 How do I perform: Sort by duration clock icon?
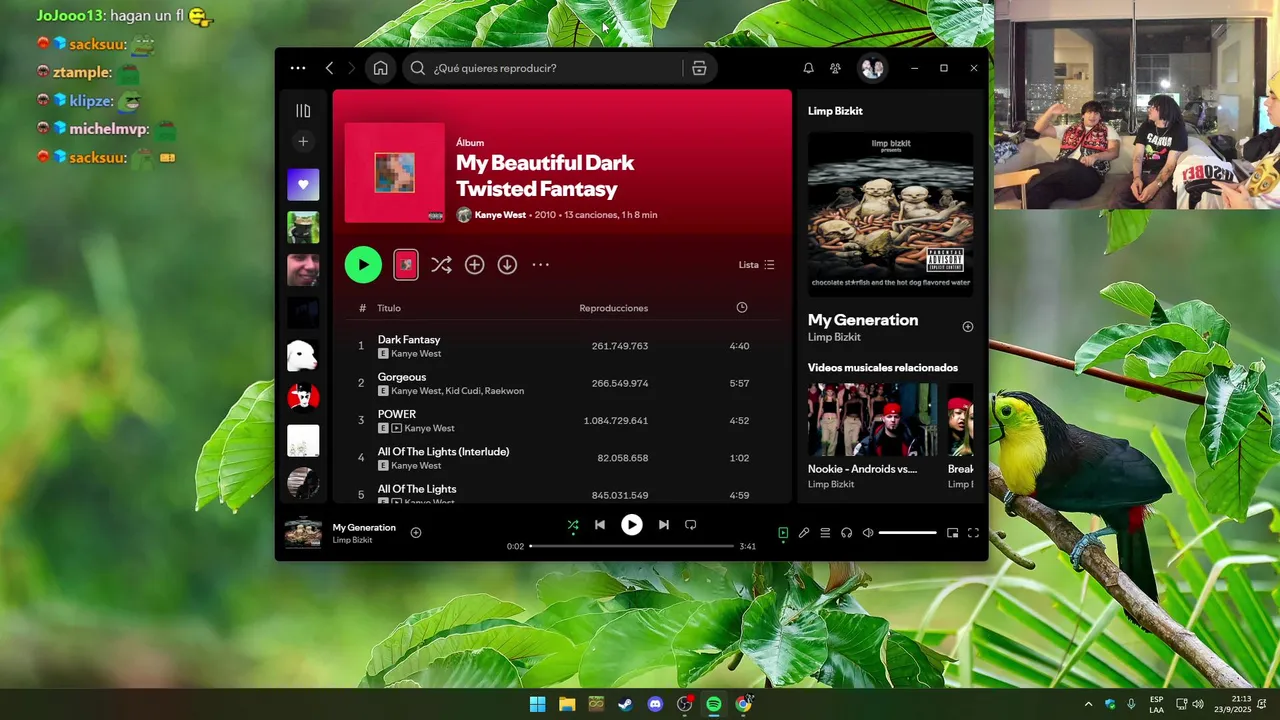click(x=741, y=308)
